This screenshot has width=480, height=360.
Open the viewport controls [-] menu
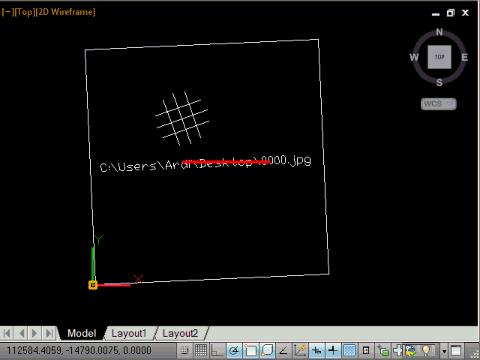pos(8,12)
